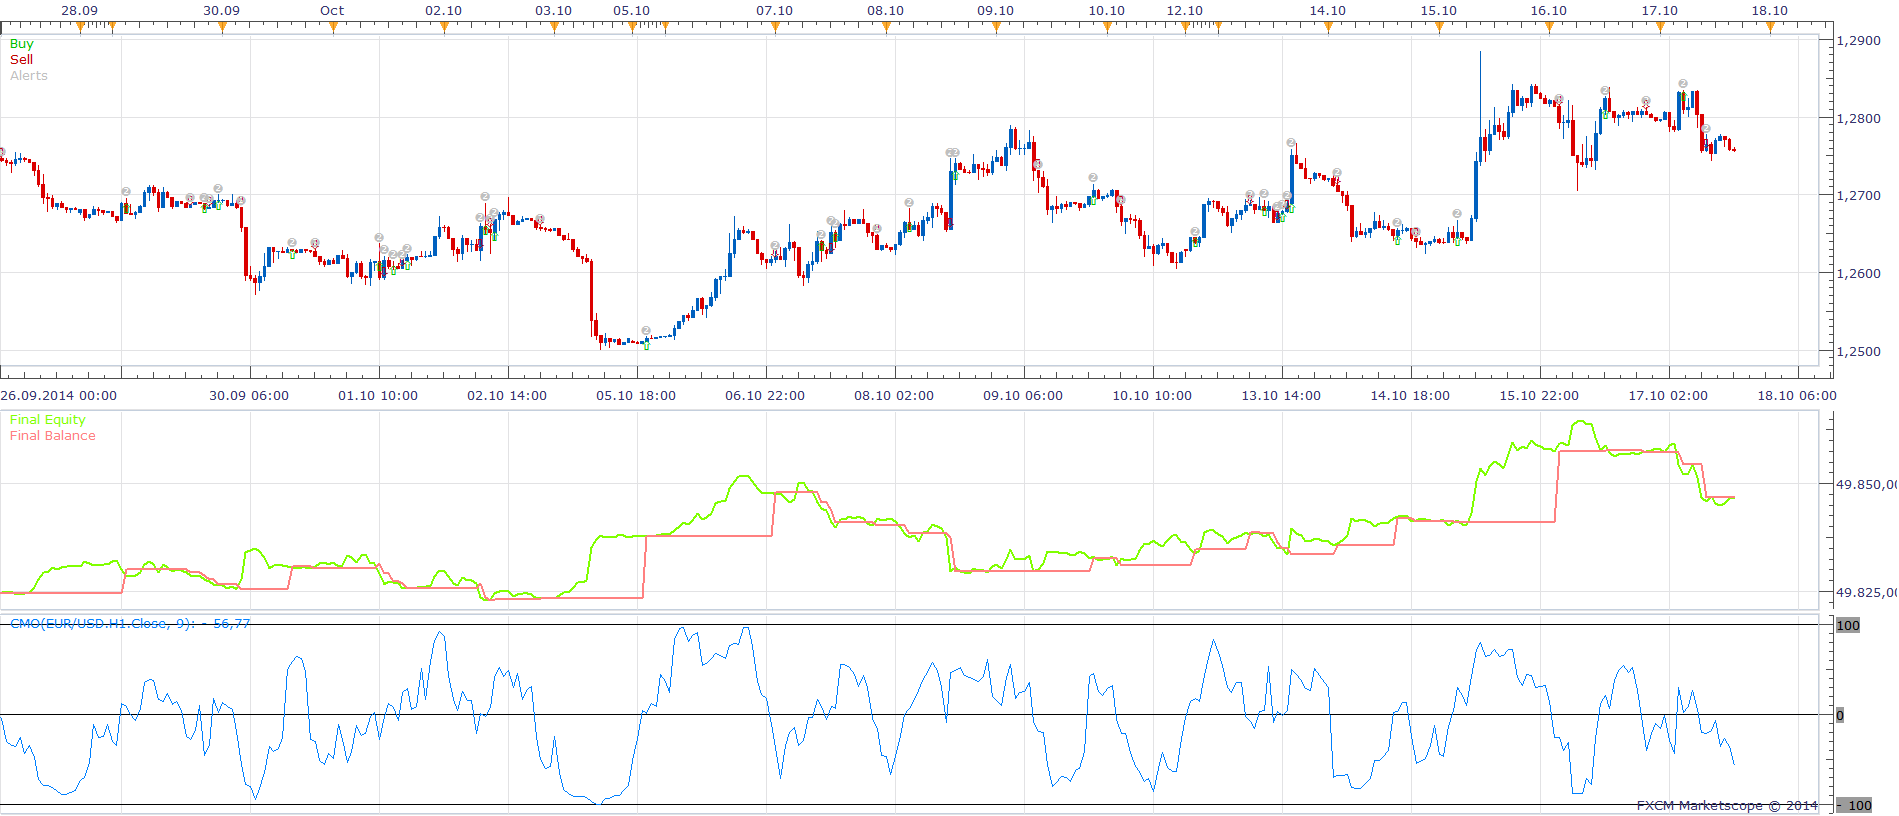Click the orange day marker under 05.10
Screen dimensions: 1899x816
coord(632,28)
